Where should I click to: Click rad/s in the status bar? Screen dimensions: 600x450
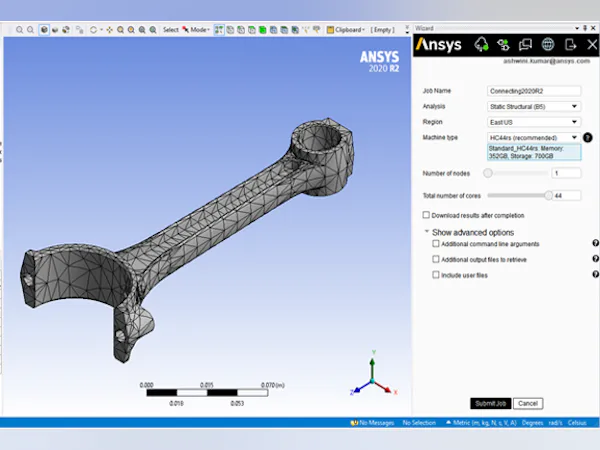[x=555, y=423]
